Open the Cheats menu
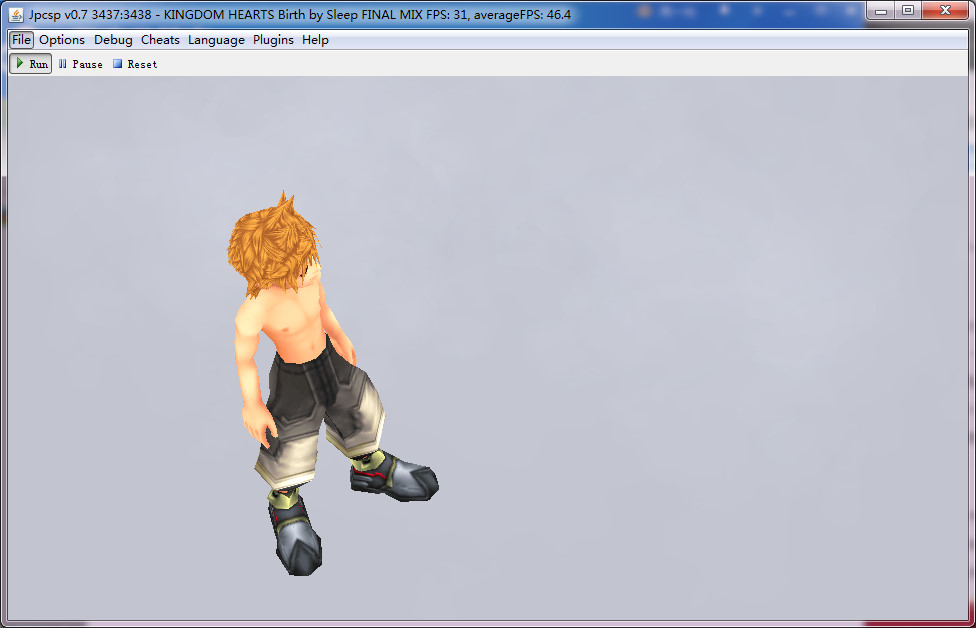 (x=160, y=40)
